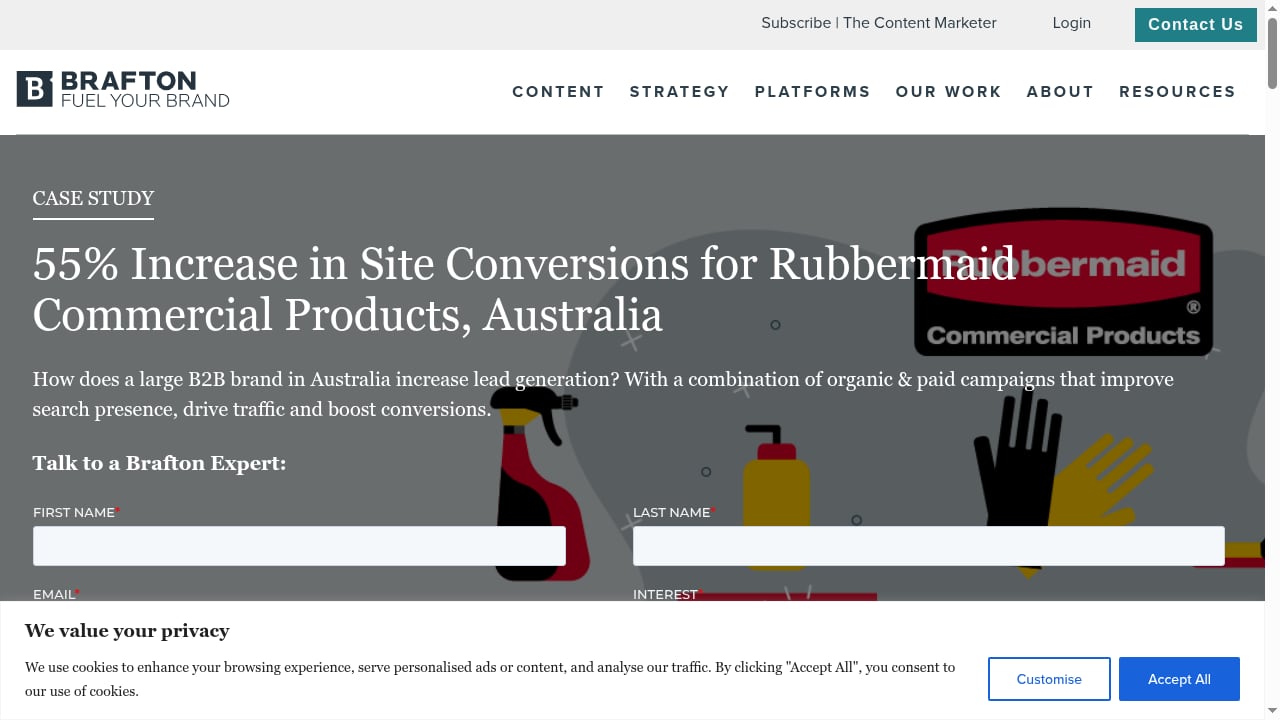Open the Content menu
This screenshot has height=720, width=1280.
[x=558, y=92]
